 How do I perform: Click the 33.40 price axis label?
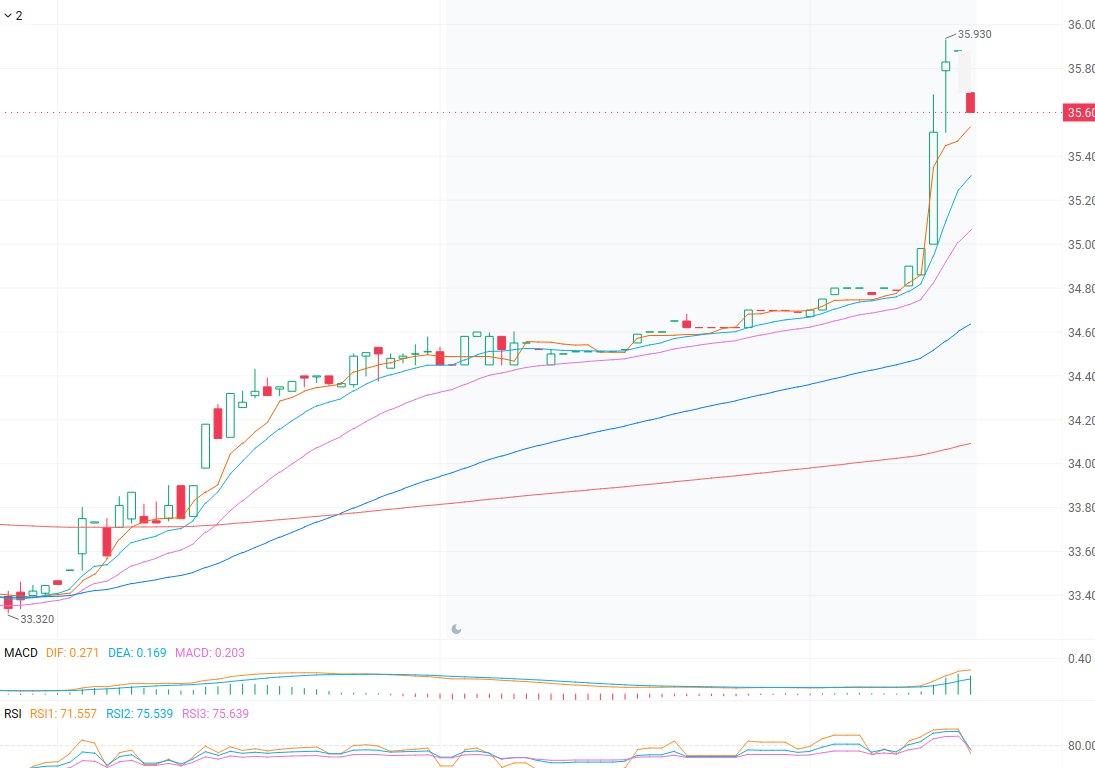1081,596
